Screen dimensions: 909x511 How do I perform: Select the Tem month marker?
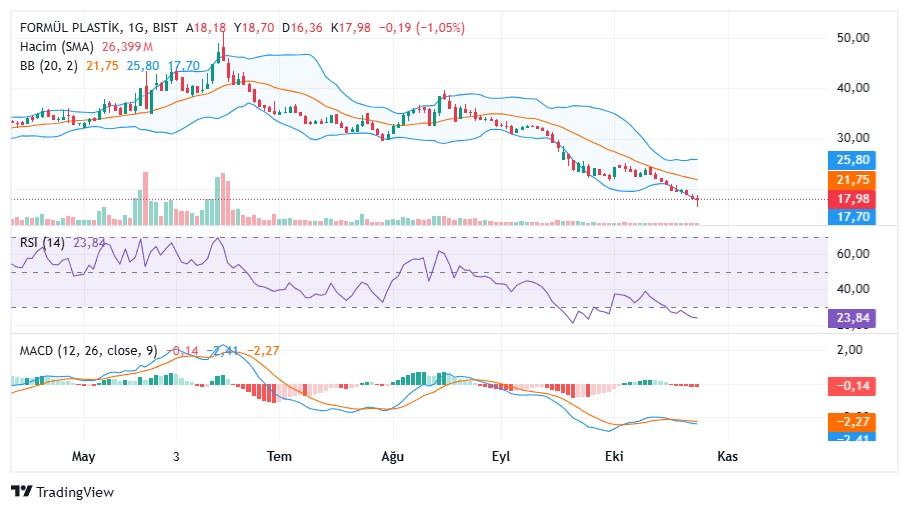pyautogui.click(x=279, y=456)
